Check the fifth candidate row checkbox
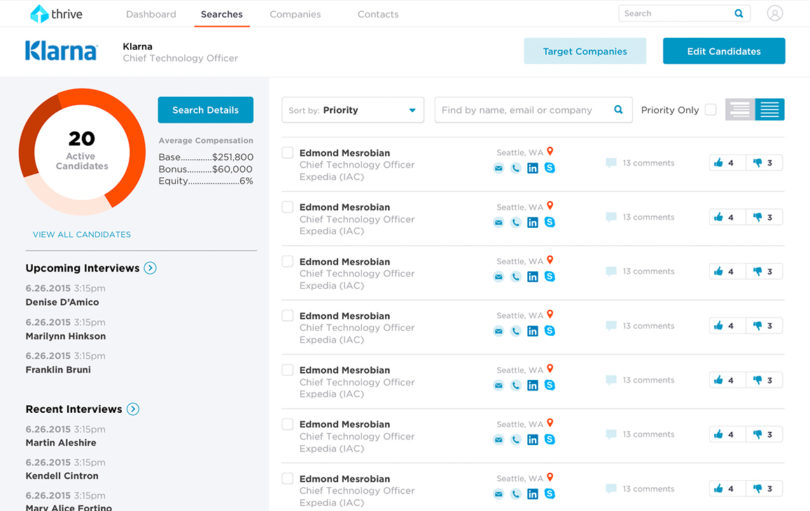The image size is (810, 511). click(287, 369)
